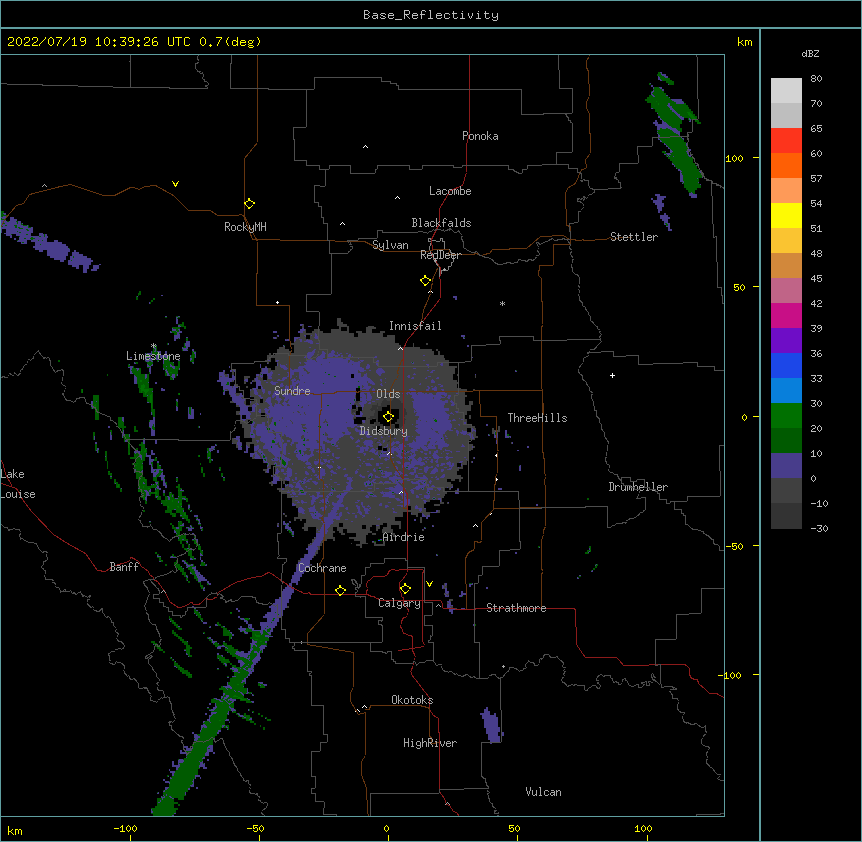
Task: Click the white caret marker west of Lacombe
Action: pyautogui.click(x=397, y=198)
